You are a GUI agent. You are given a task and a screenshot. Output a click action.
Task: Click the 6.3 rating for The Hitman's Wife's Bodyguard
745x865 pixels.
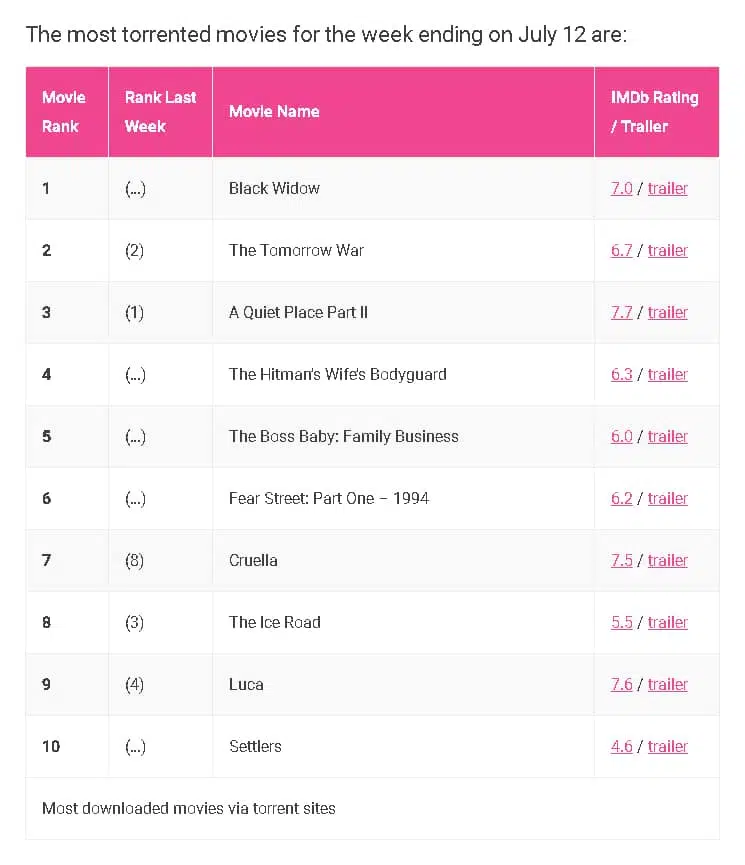621,375
